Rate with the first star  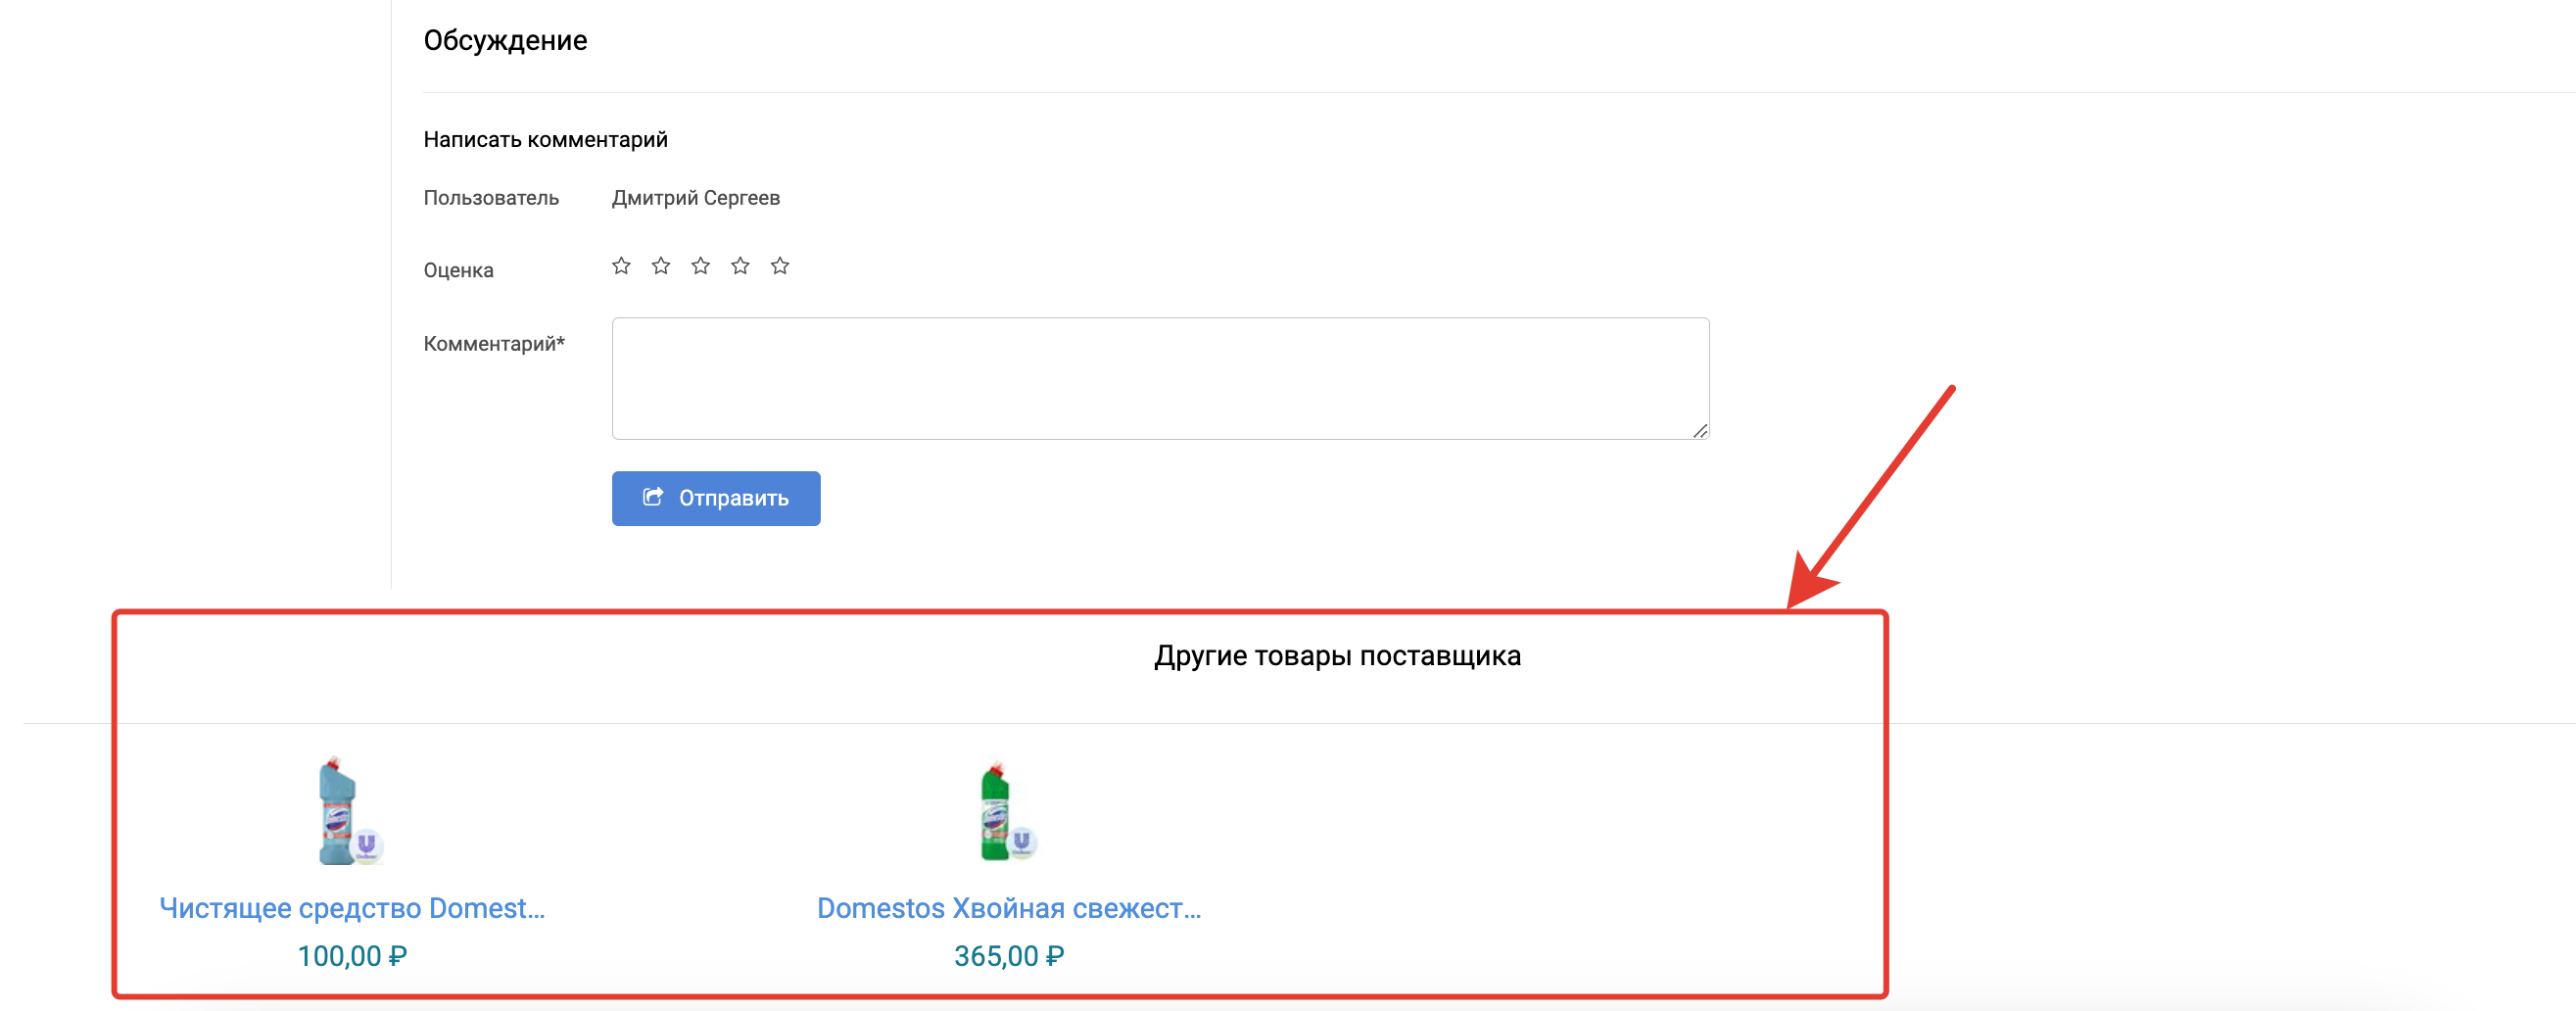coord(621,266)
